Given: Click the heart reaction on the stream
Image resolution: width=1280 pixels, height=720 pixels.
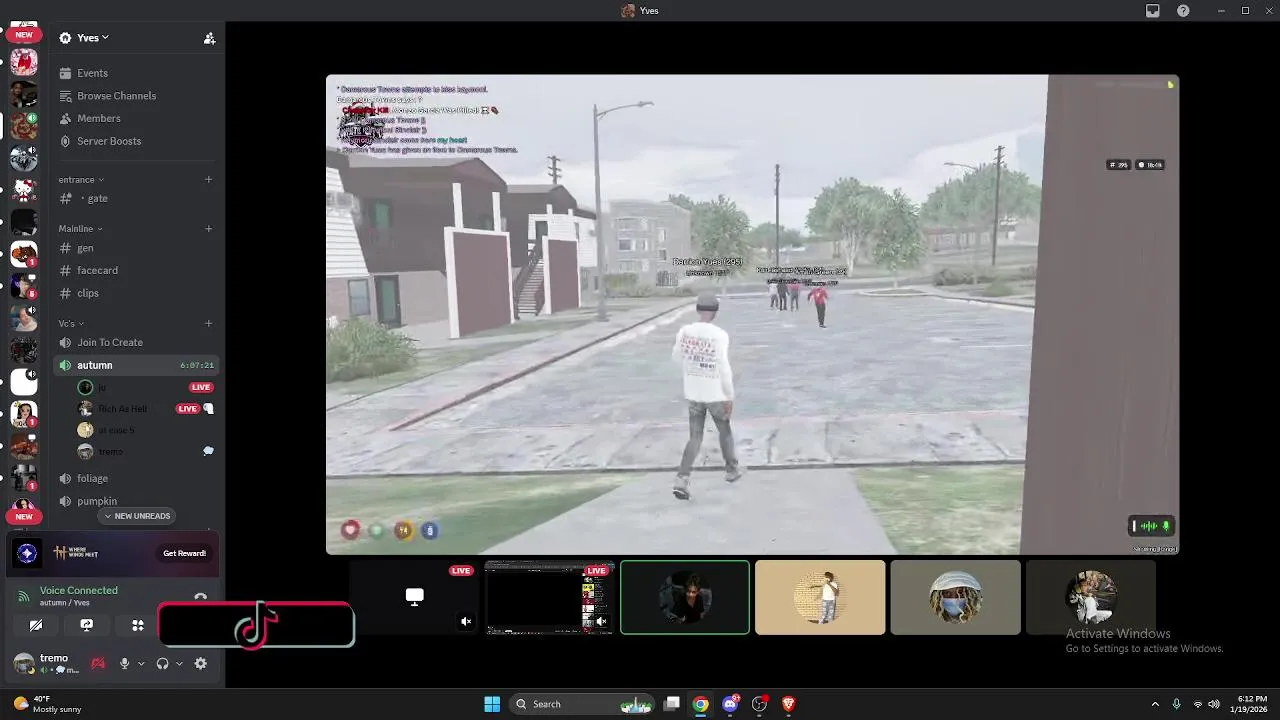Looking at the screenshot, I should pyautogui.click(x=350, y=531).
